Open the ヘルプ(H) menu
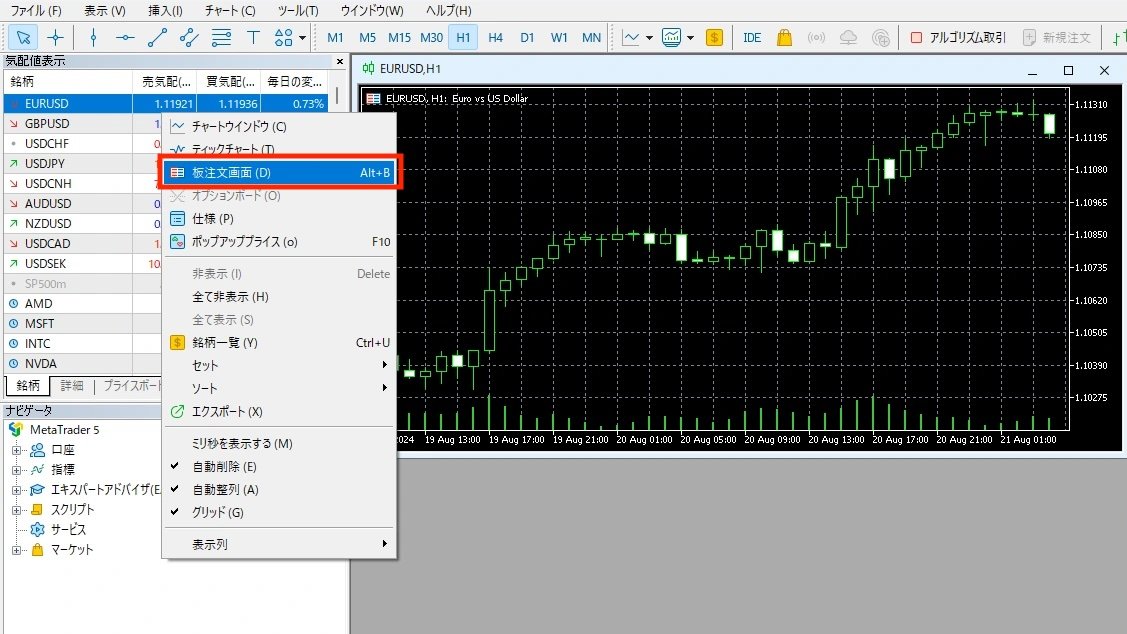This screenshot has width=1127, height=634. pyautogui.click(x=448, y=11)
